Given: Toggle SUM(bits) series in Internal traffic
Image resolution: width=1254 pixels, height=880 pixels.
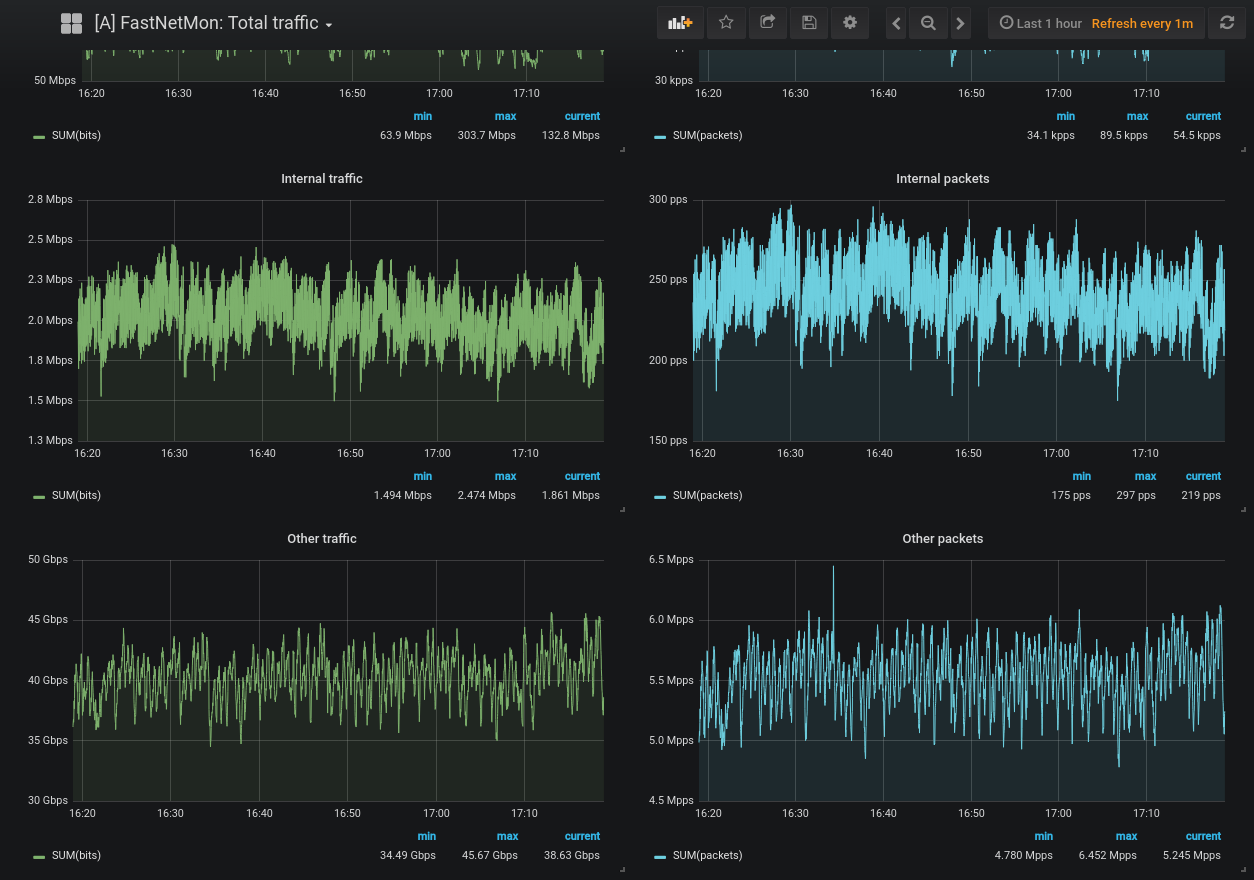Looking at the screenshot, I should pyautogui.click(x=76, y=495).
